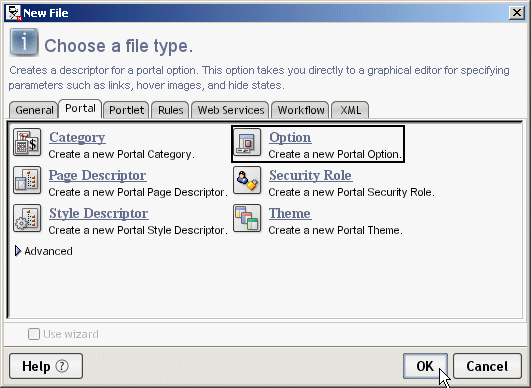Viewport: 531px width, 388px height.
Task: Click the Security Role icon
Action: [x=247, y=180]
